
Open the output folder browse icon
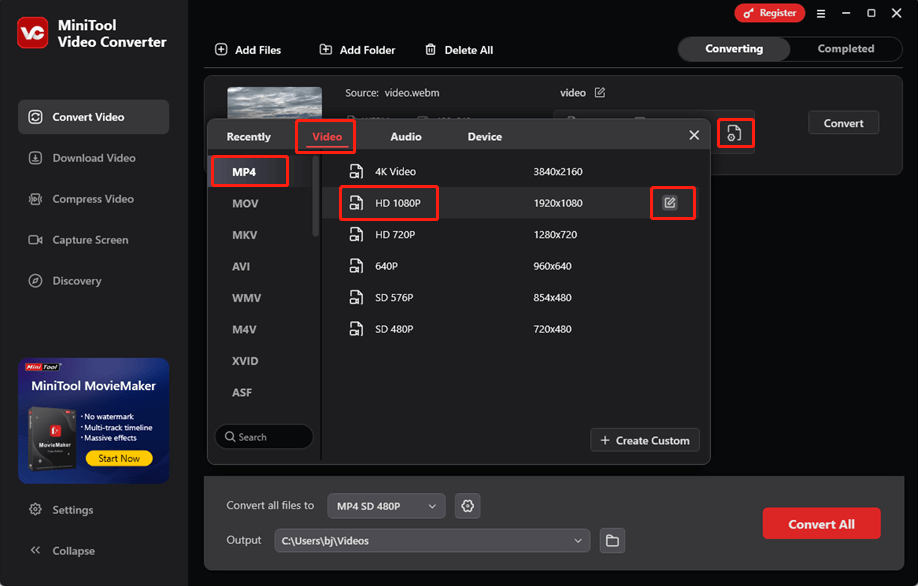[x=612, y=540]
